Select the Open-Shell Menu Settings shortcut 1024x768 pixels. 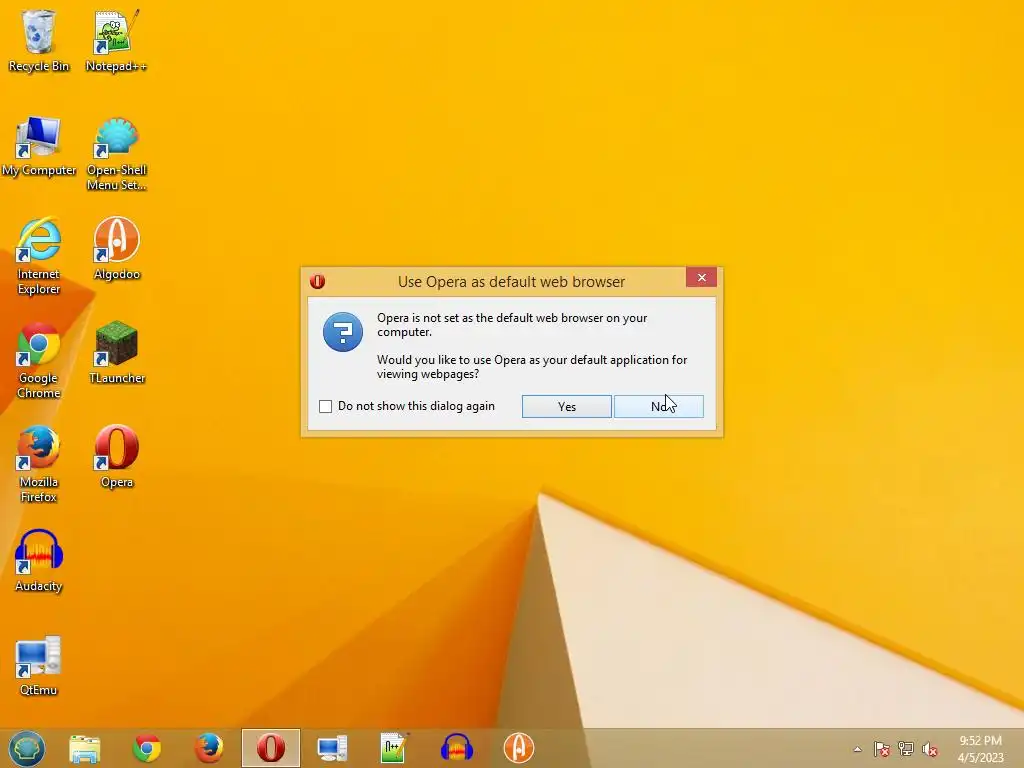[x=116, y=153]
